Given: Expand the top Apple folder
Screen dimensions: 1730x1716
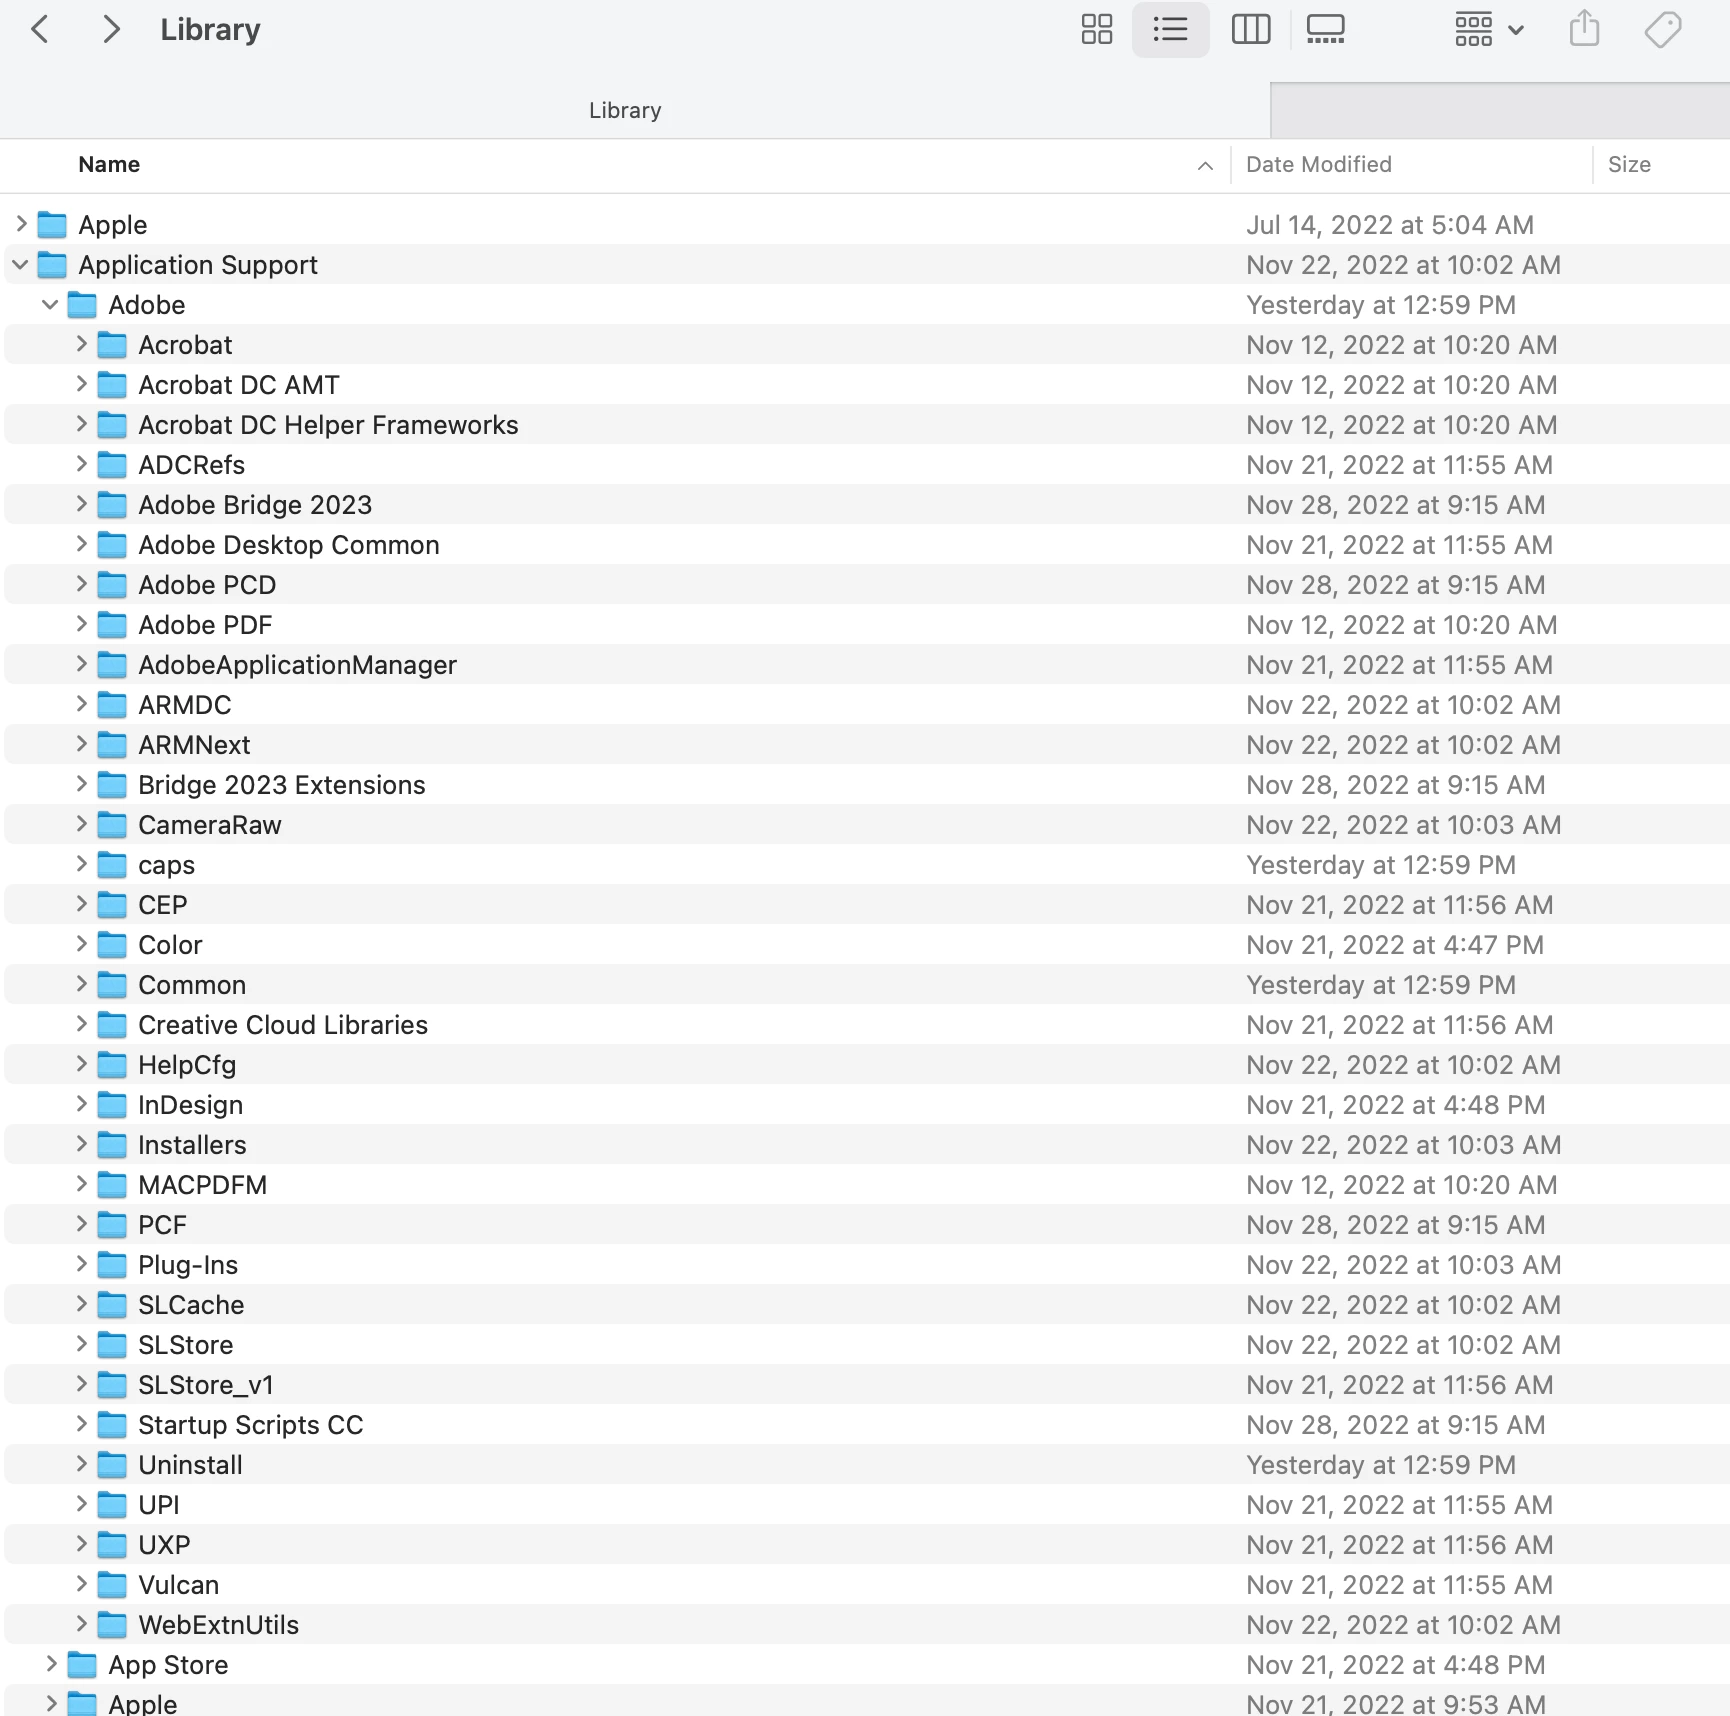Looking at the screenshot, I should (21, 224).
